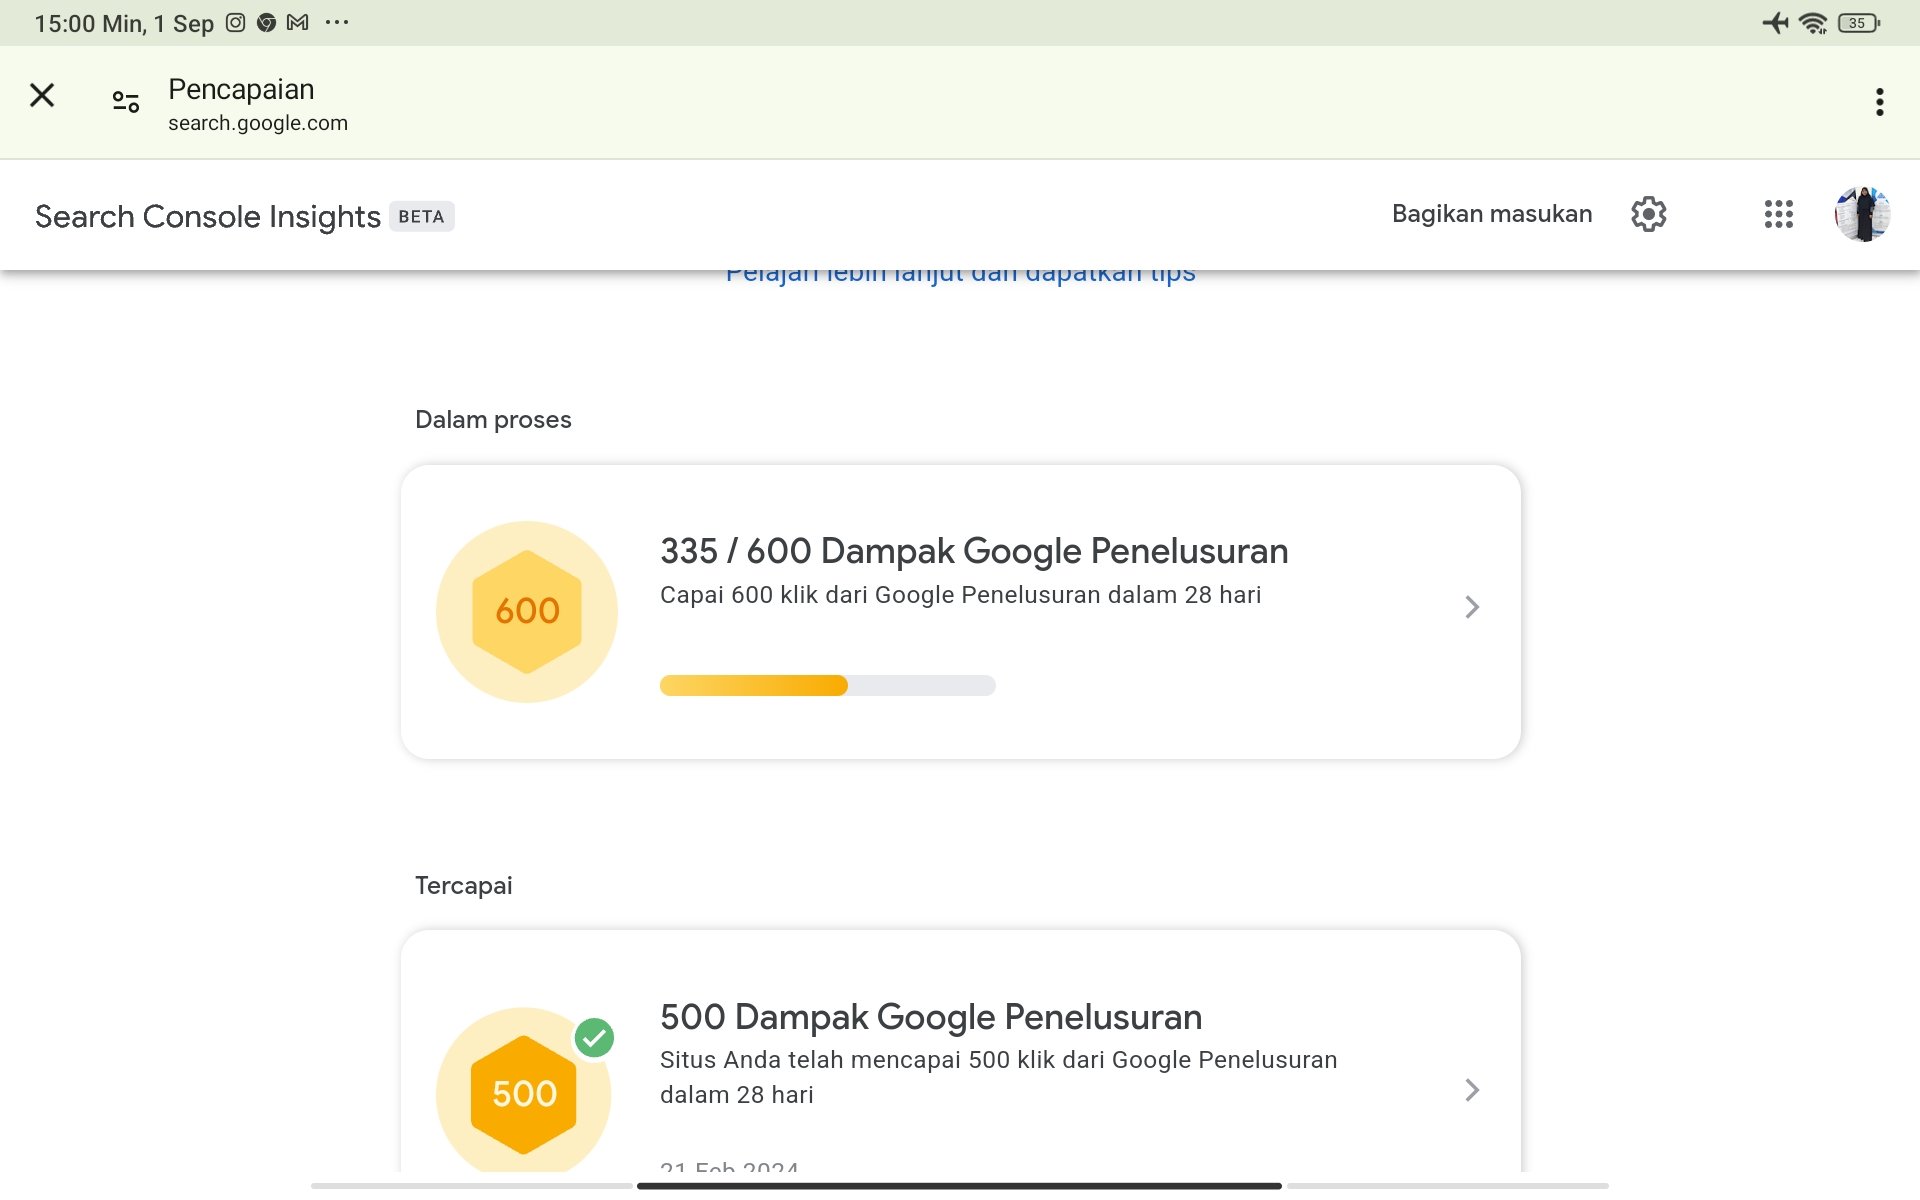Open Search Console Insights settings gear
This screenshot has width=1920, height=1200.
pos(1649,214)
